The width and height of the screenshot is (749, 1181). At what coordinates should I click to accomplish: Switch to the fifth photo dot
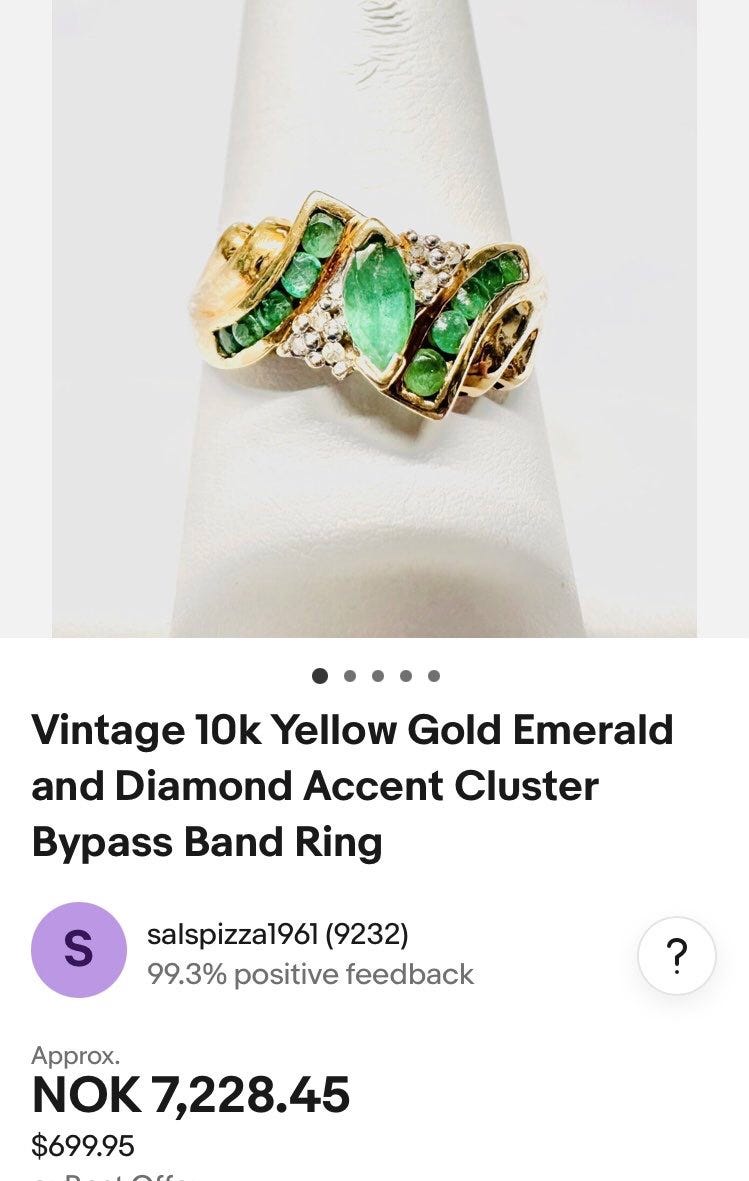434,676
